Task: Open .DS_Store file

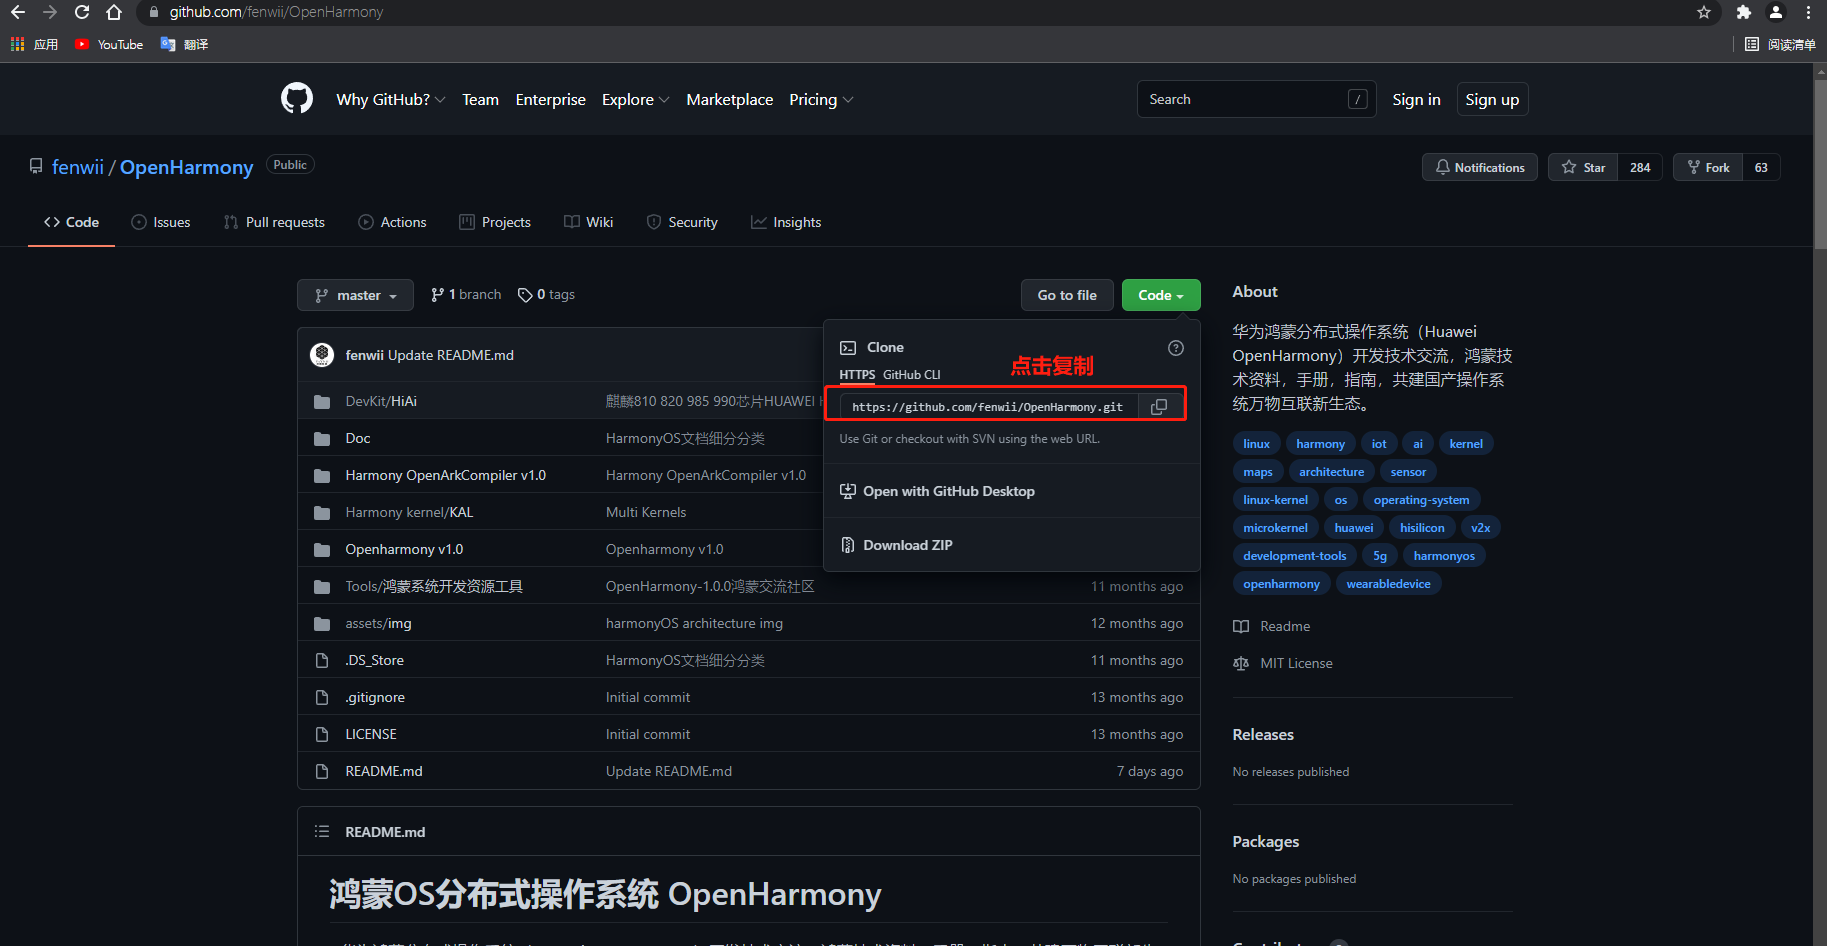Action: (x=374, y=660)
